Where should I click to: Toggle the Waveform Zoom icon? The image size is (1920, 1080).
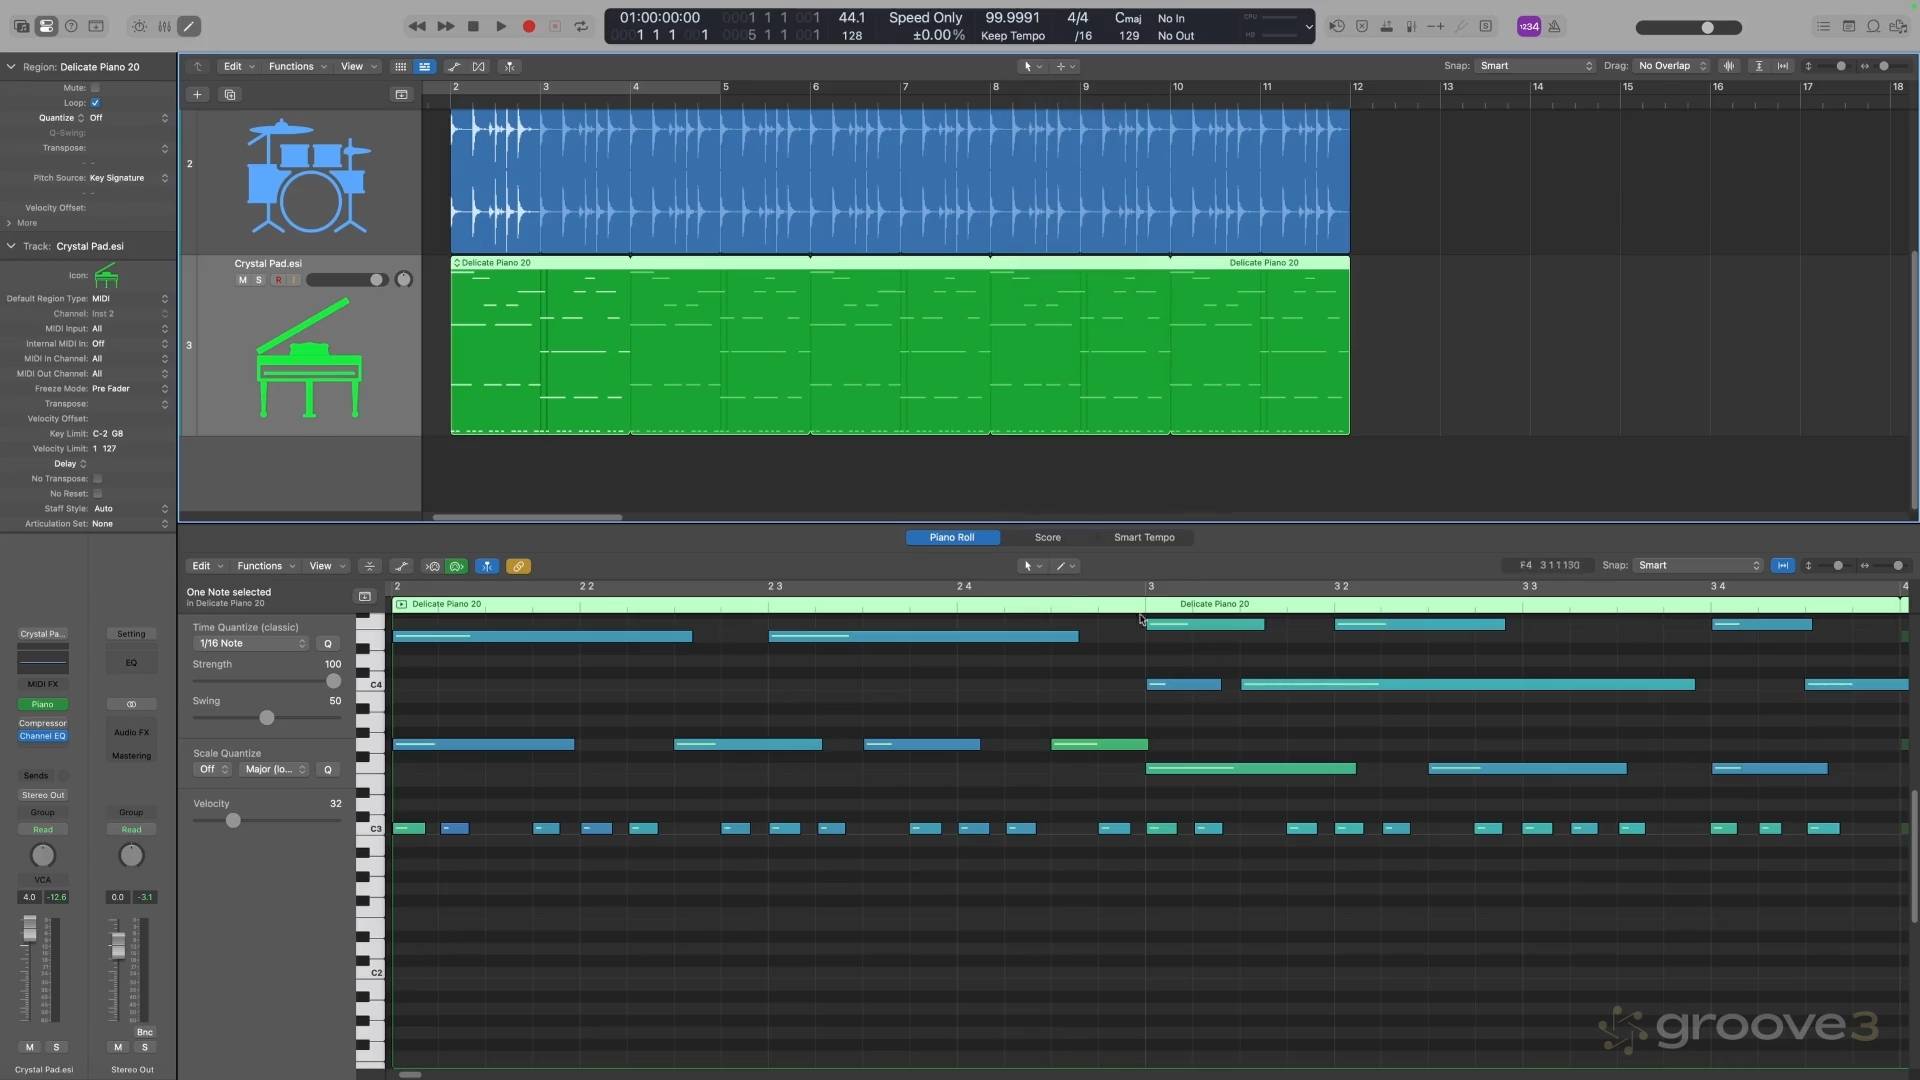pos(1729,66)
